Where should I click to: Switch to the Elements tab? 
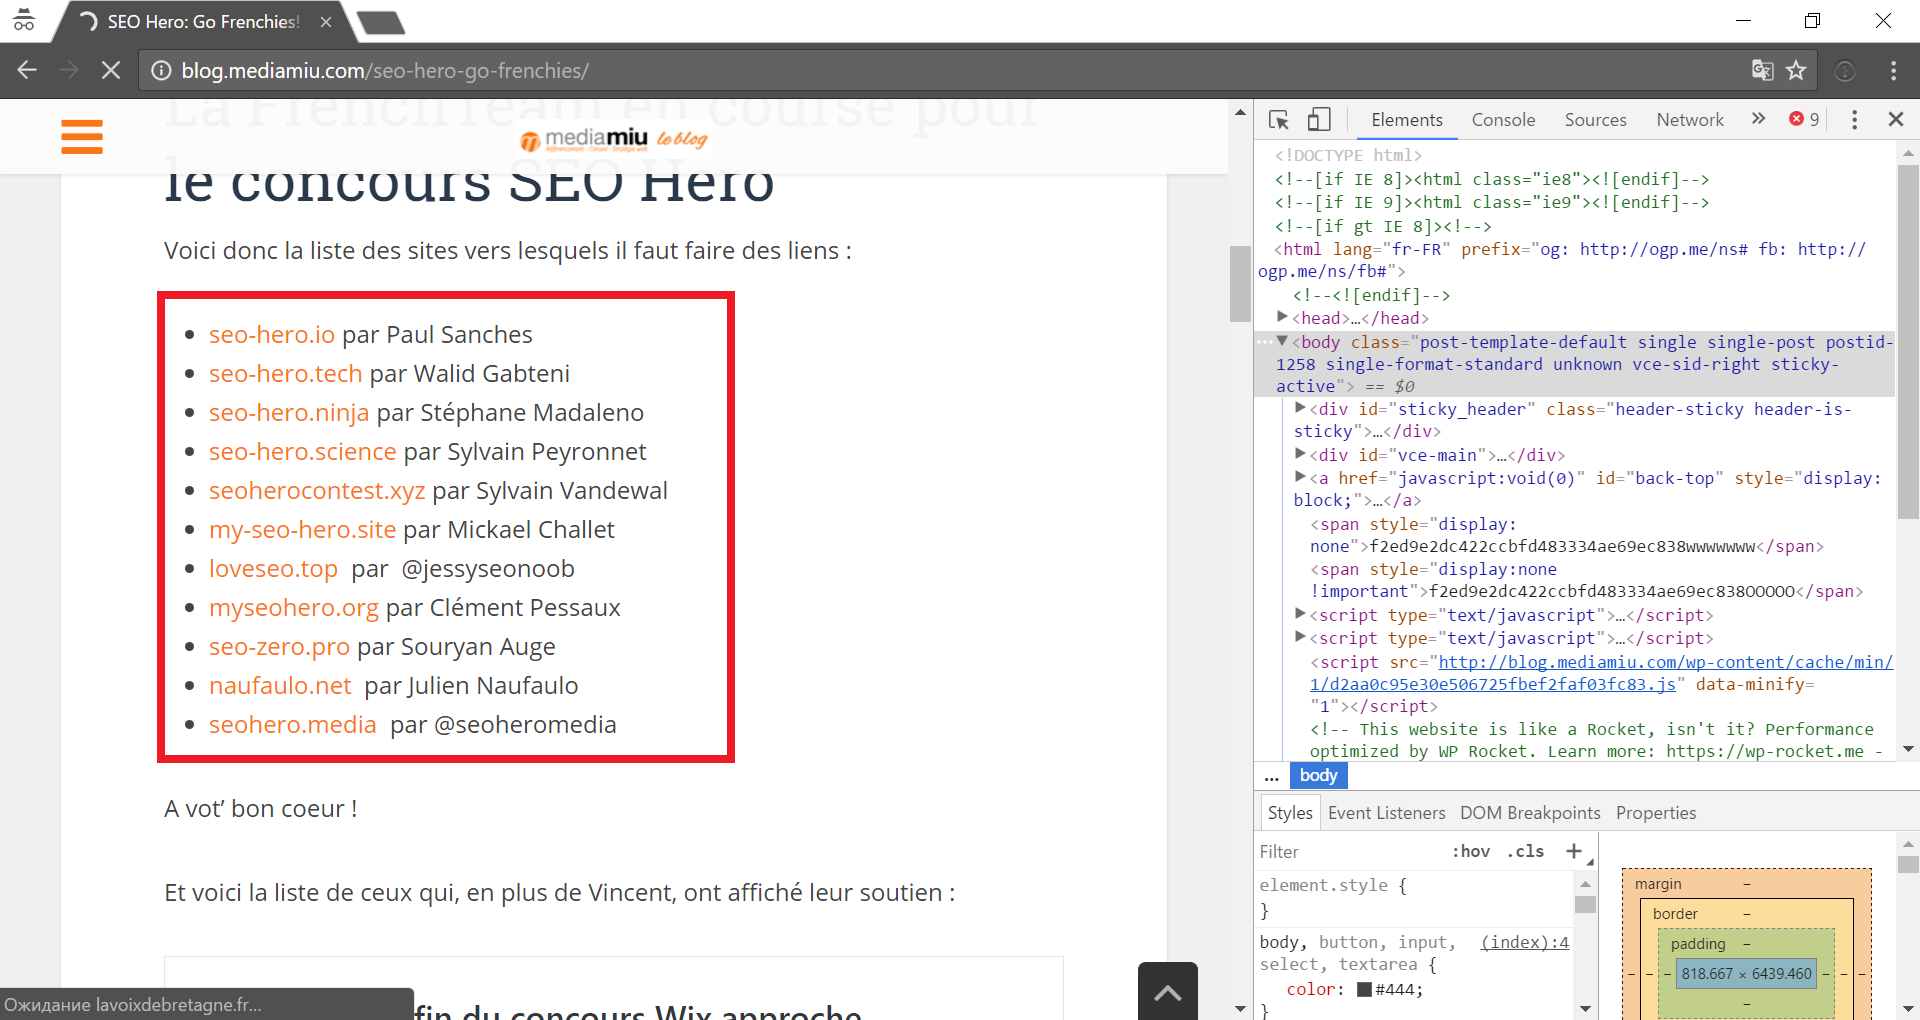tap(1406, 119)
